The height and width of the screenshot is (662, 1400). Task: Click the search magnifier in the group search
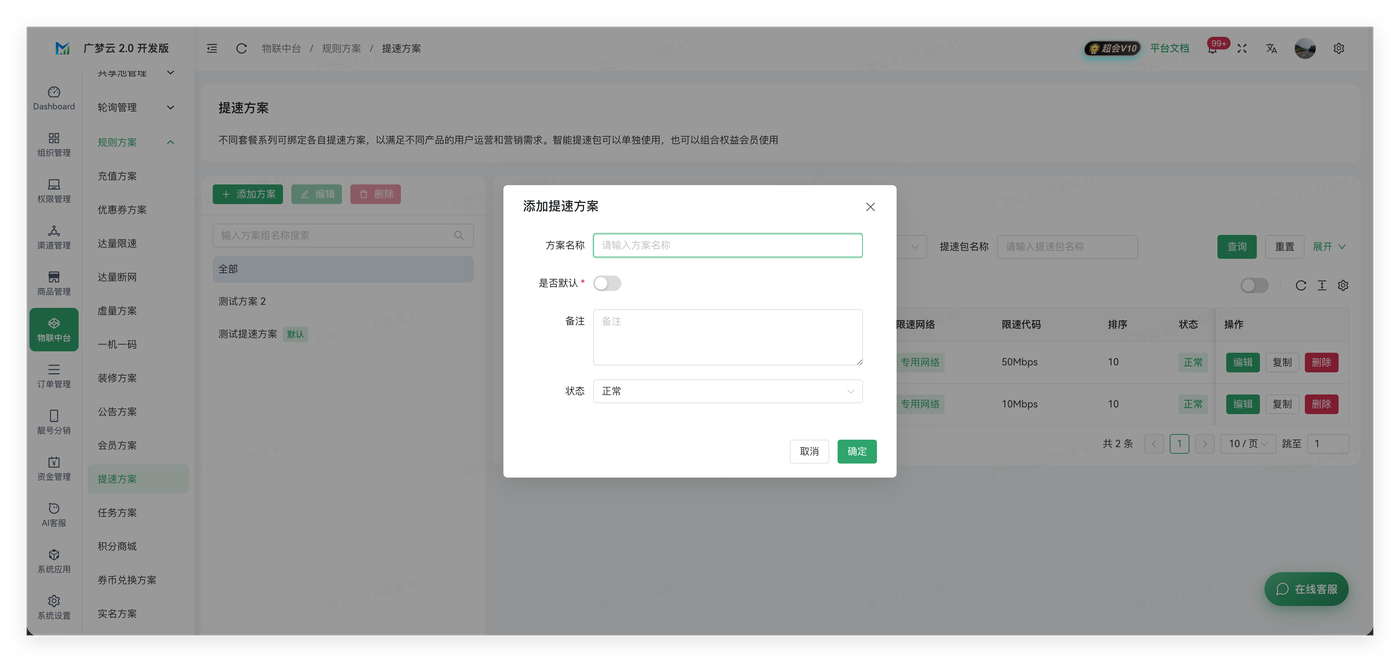point(459,235)
